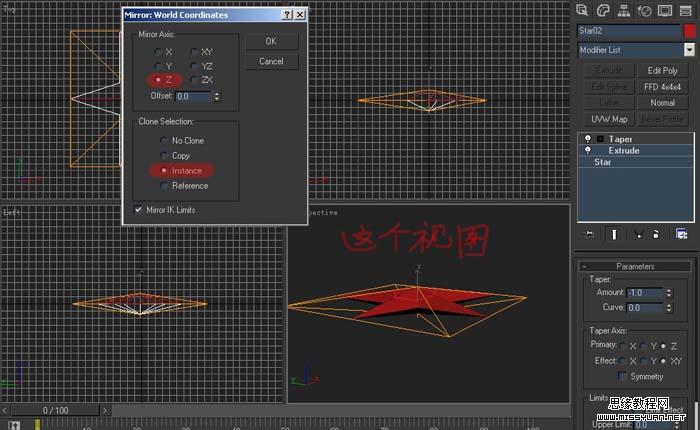This screenshot has width=700, height=430.
Task: Choose No Clone option
Action: click(x=164, y=140)
